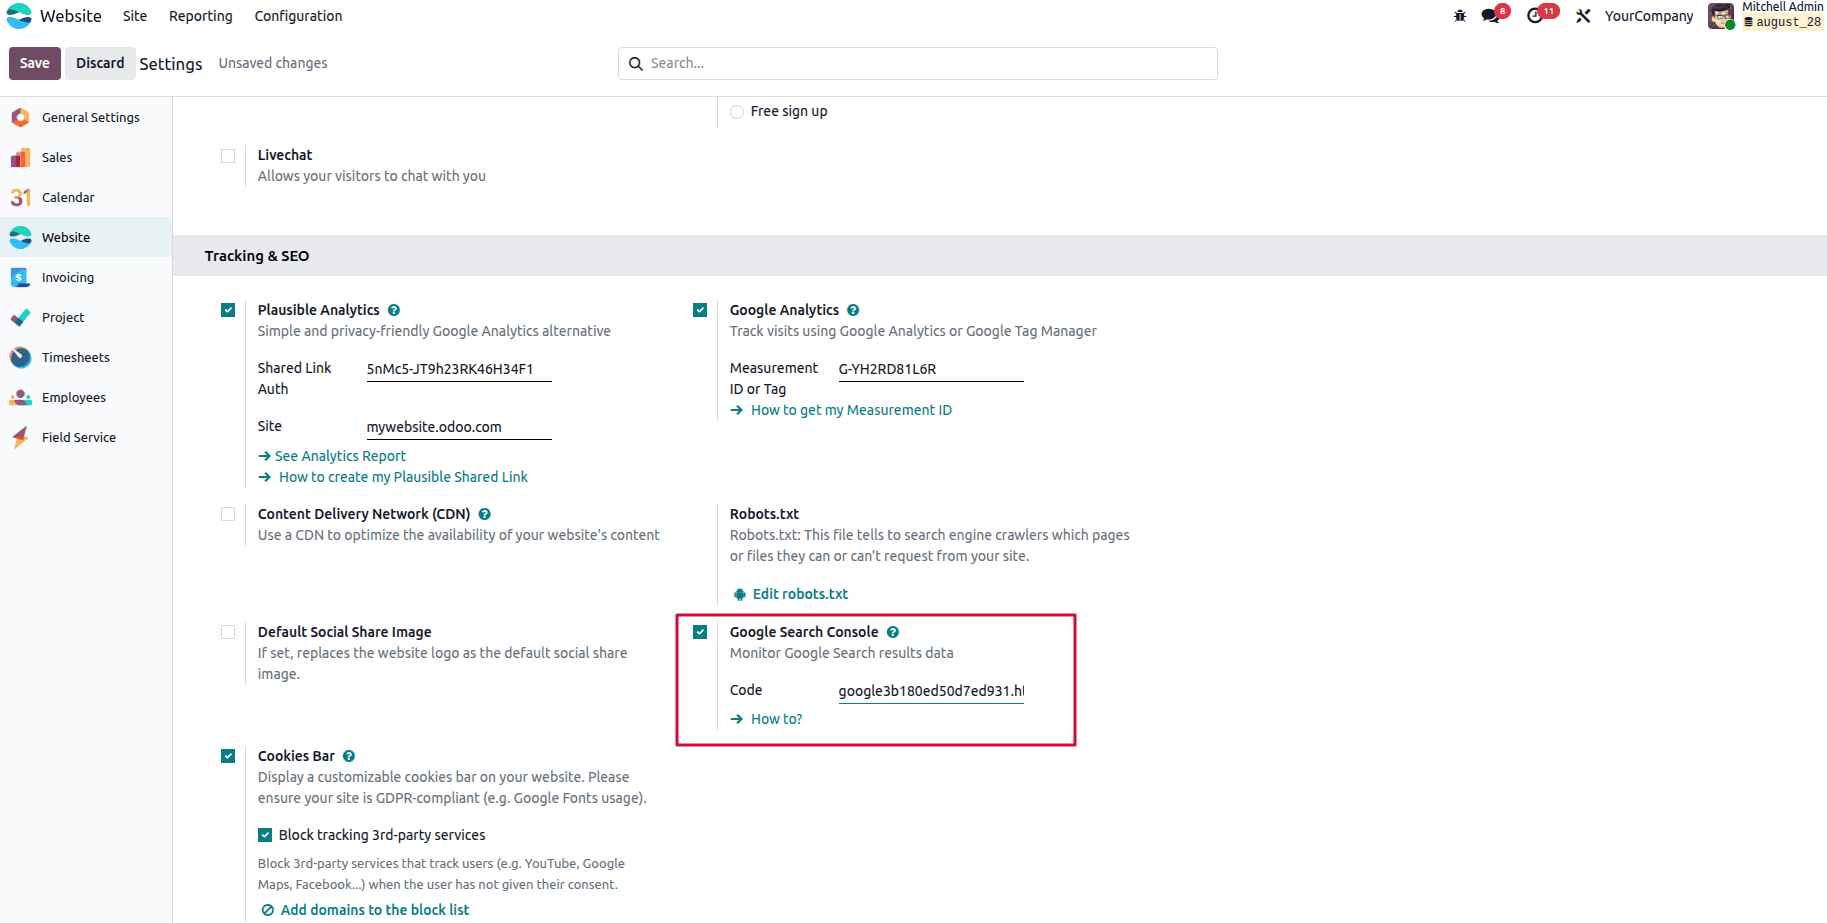Open the Invoicing settings section
Image resolution: width=1827 pixels, height=923 pixels.
[x=86, y=277]
